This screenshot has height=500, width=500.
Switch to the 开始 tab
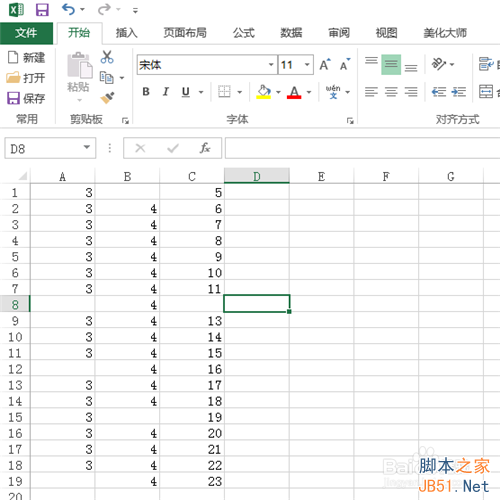click(x=79, y=33)
